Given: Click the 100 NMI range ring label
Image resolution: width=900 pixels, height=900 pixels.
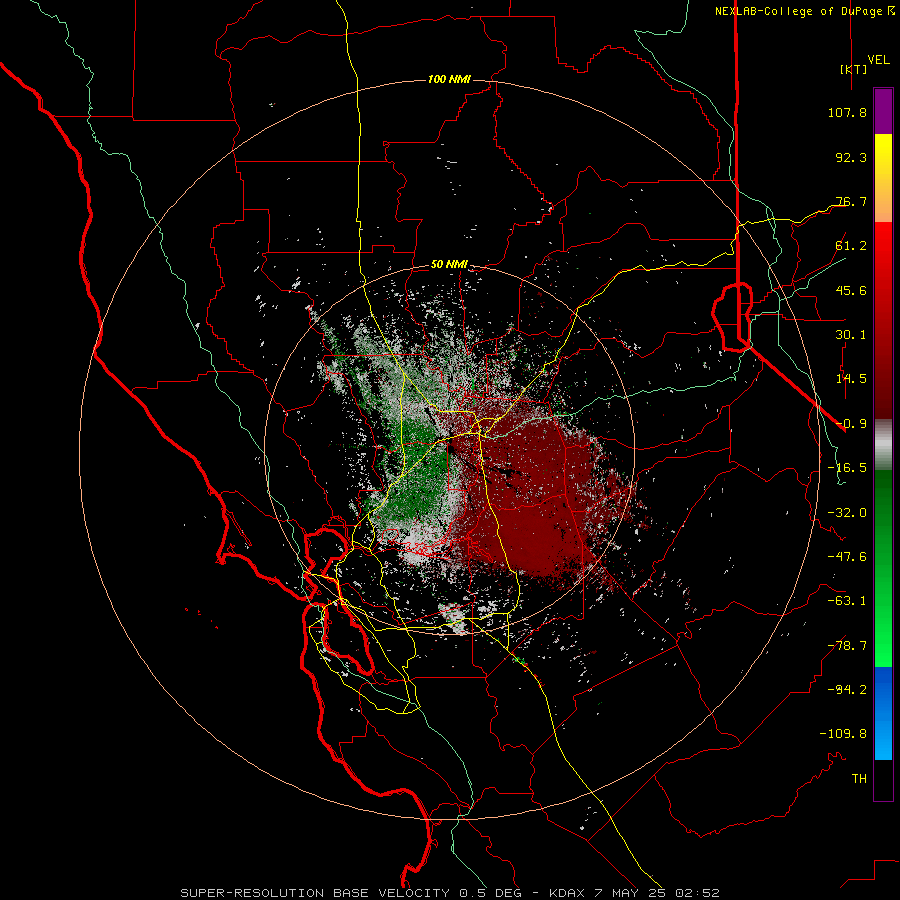Looking at the screenshot, I should tap(449, 79).
